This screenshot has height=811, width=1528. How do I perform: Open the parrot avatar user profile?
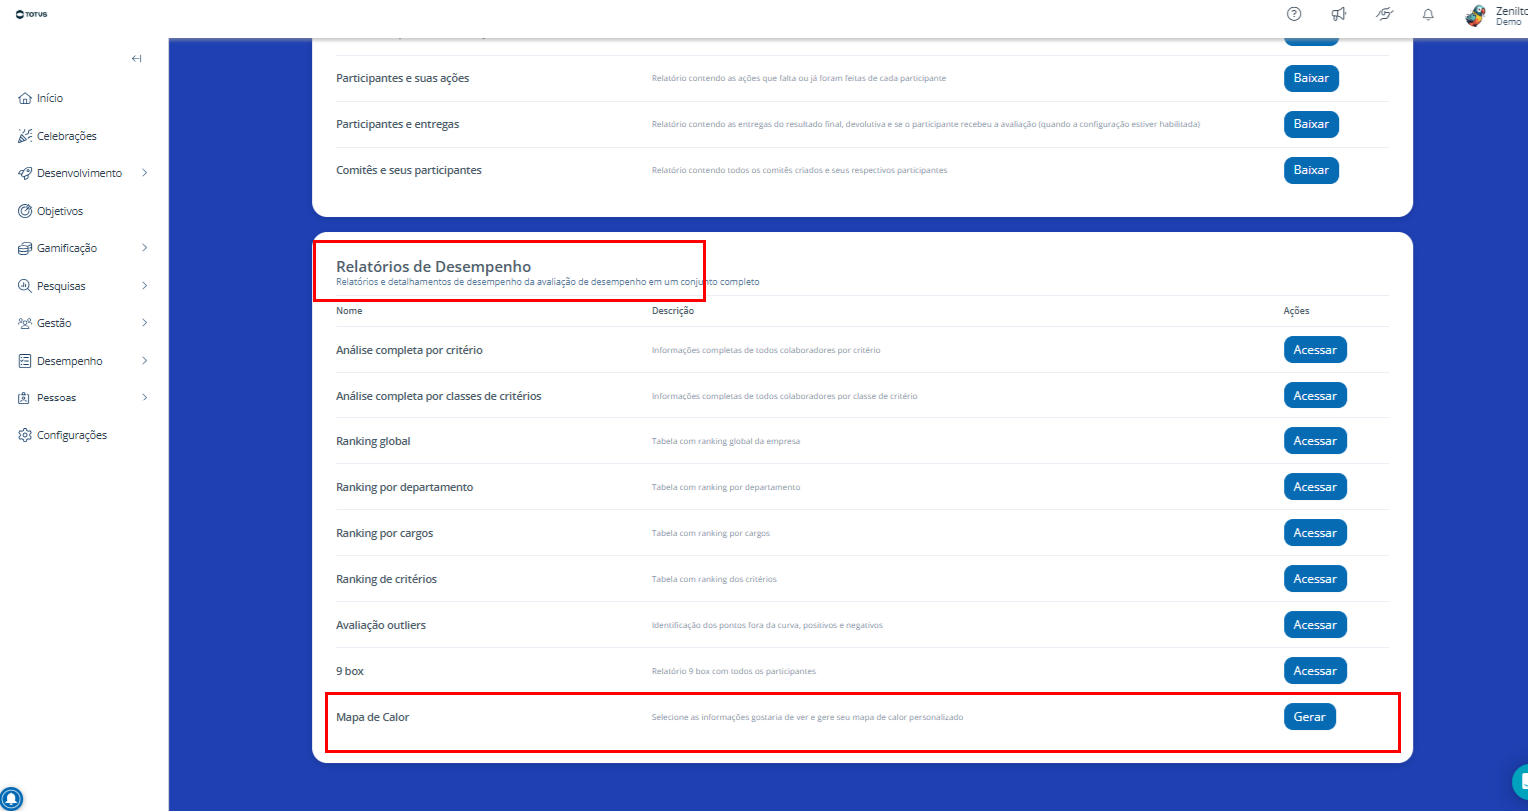click(x=1475, y=15)
